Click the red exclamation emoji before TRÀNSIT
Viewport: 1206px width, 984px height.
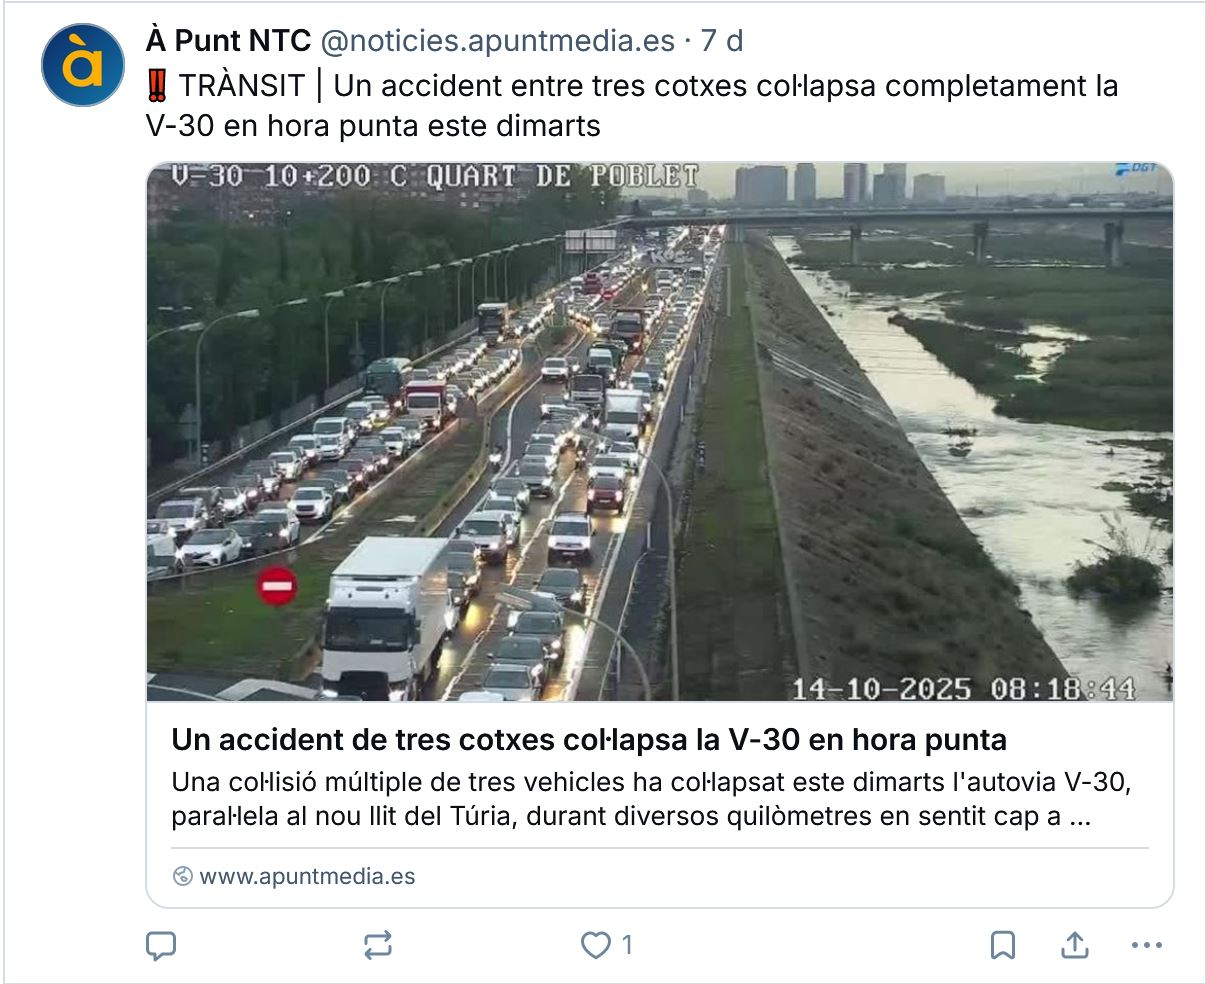click(156, 87)
